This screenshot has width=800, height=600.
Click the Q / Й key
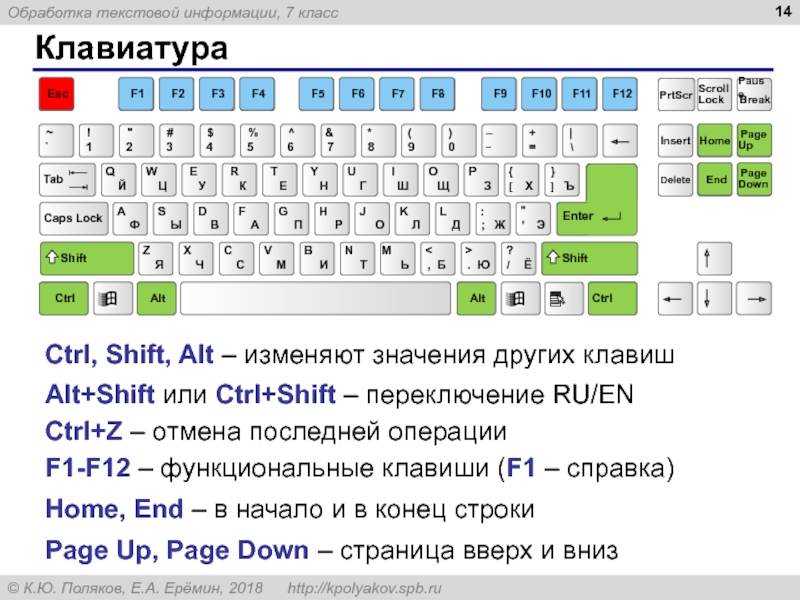pos(118,180)
